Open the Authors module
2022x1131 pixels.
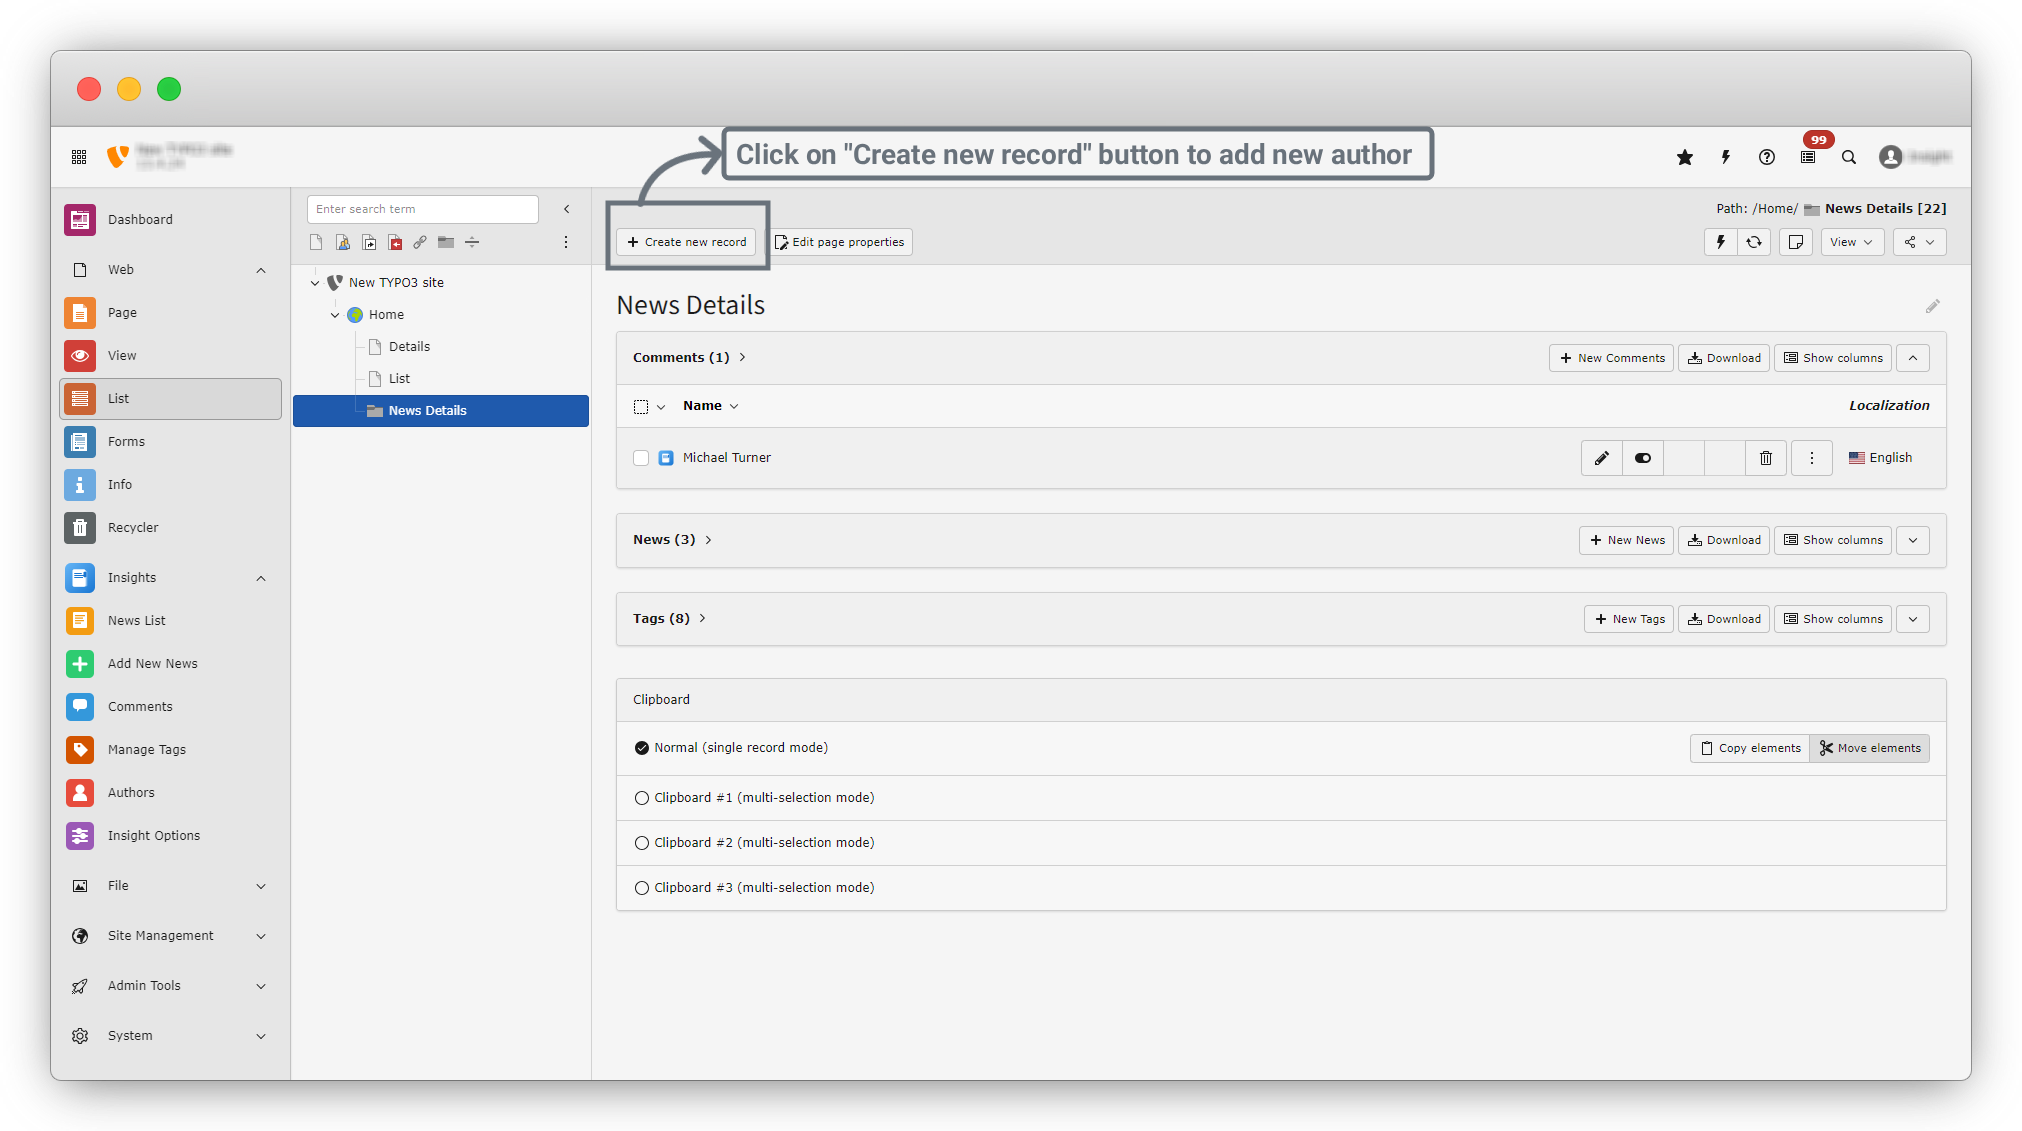[x=131, y=793]
